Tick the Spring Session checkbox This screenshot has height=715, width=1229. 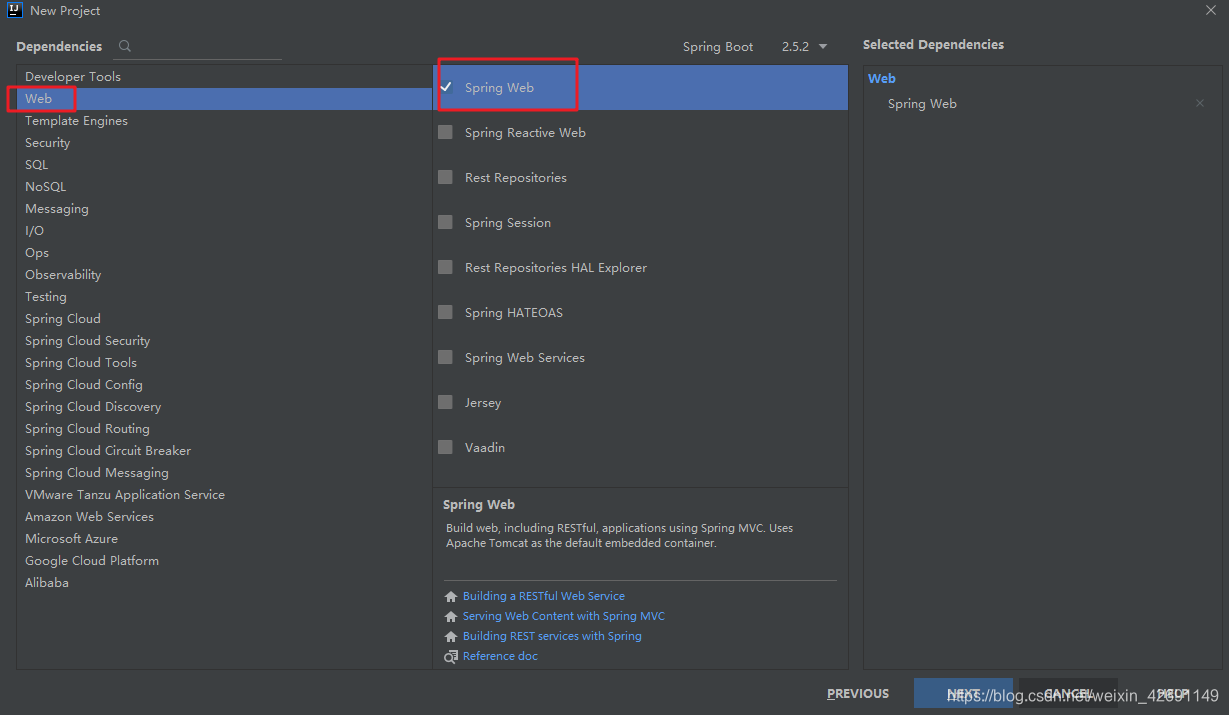[446, 222]
